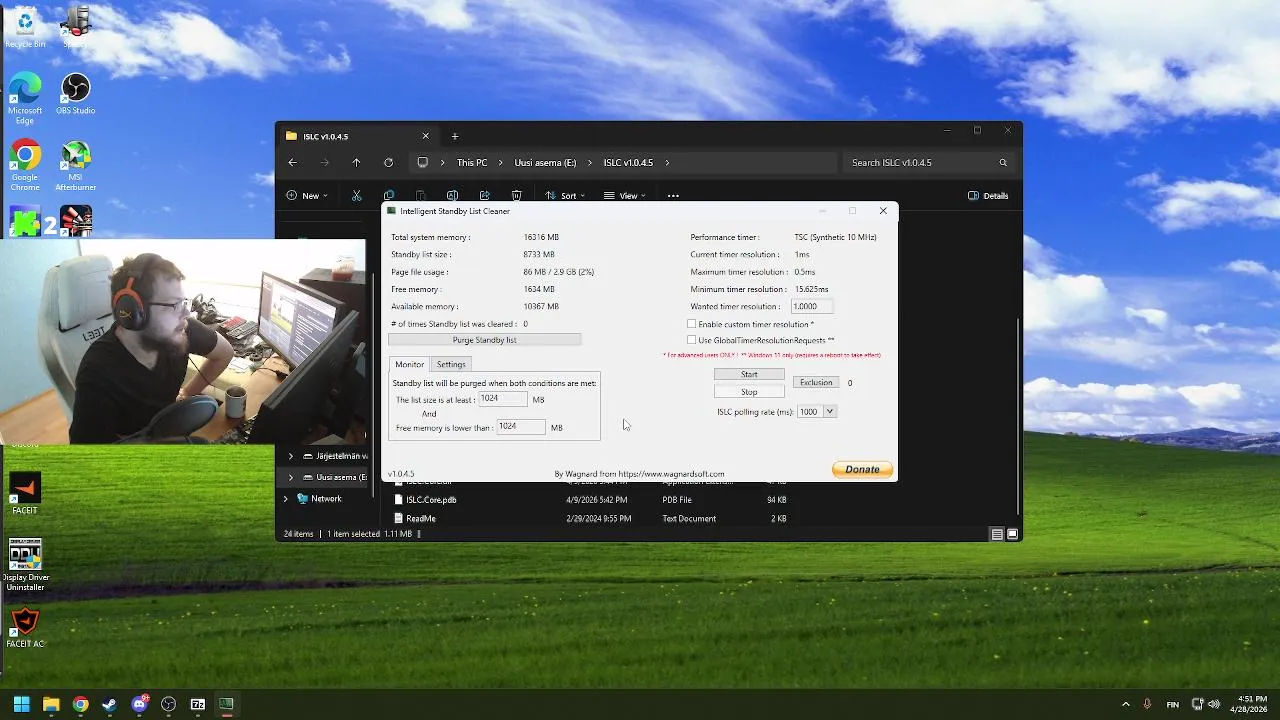Open the View dropdown in Explorer
The width and height of the screenshot is (1280, 720).
pyautogui.click(x=625, y=196)
